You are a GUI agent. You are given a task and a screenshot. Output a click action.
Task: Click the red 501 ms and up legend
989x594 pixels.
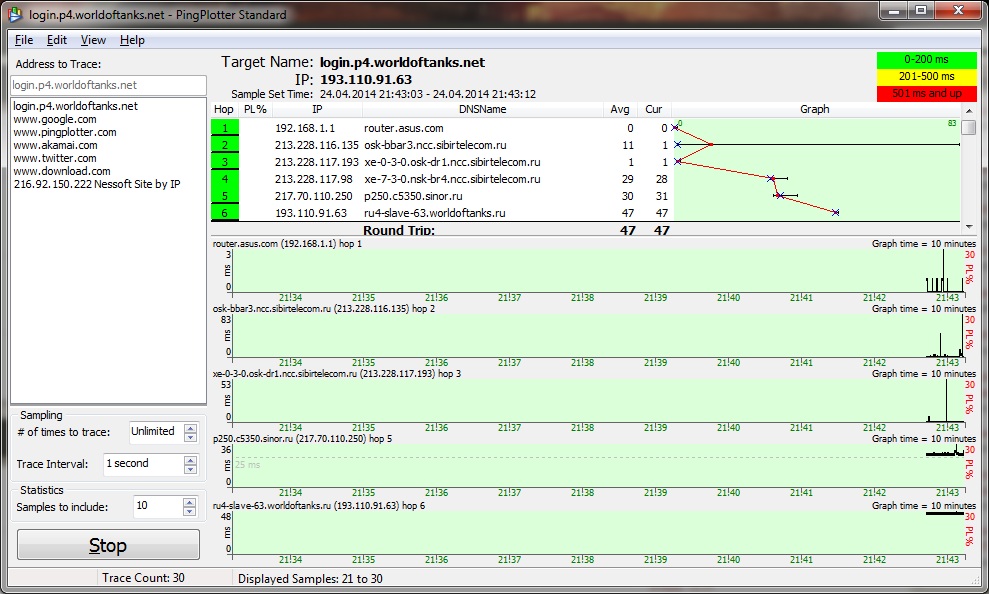(927, 93)
